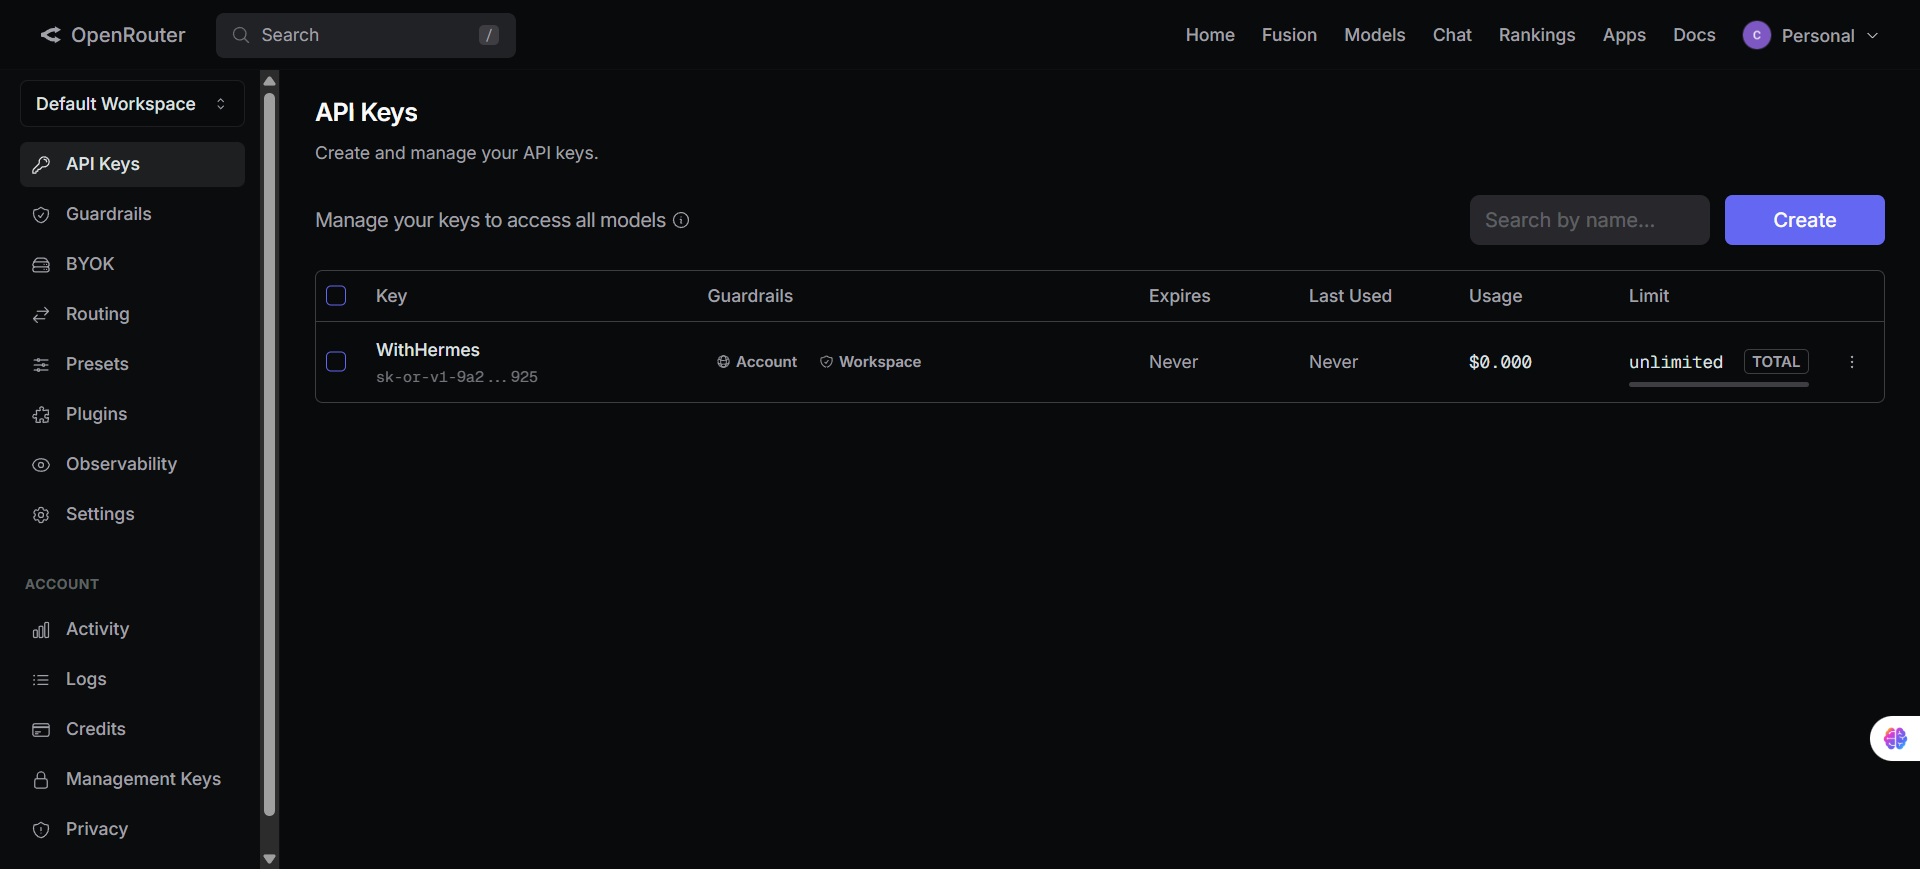1920x869 pixels.
Task: Focus the top Search field
Action: (366, 35)
